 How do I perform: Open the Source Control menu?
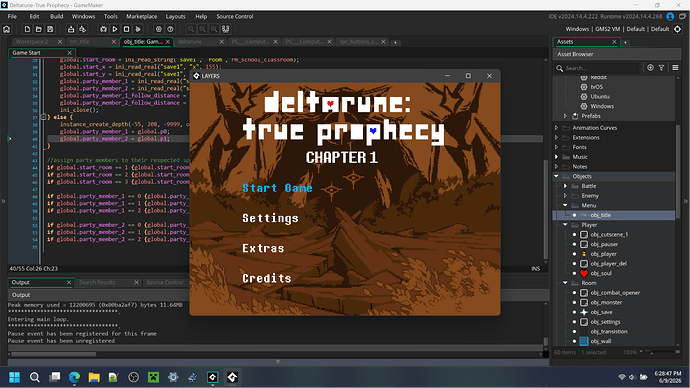(x=235, y=16)
